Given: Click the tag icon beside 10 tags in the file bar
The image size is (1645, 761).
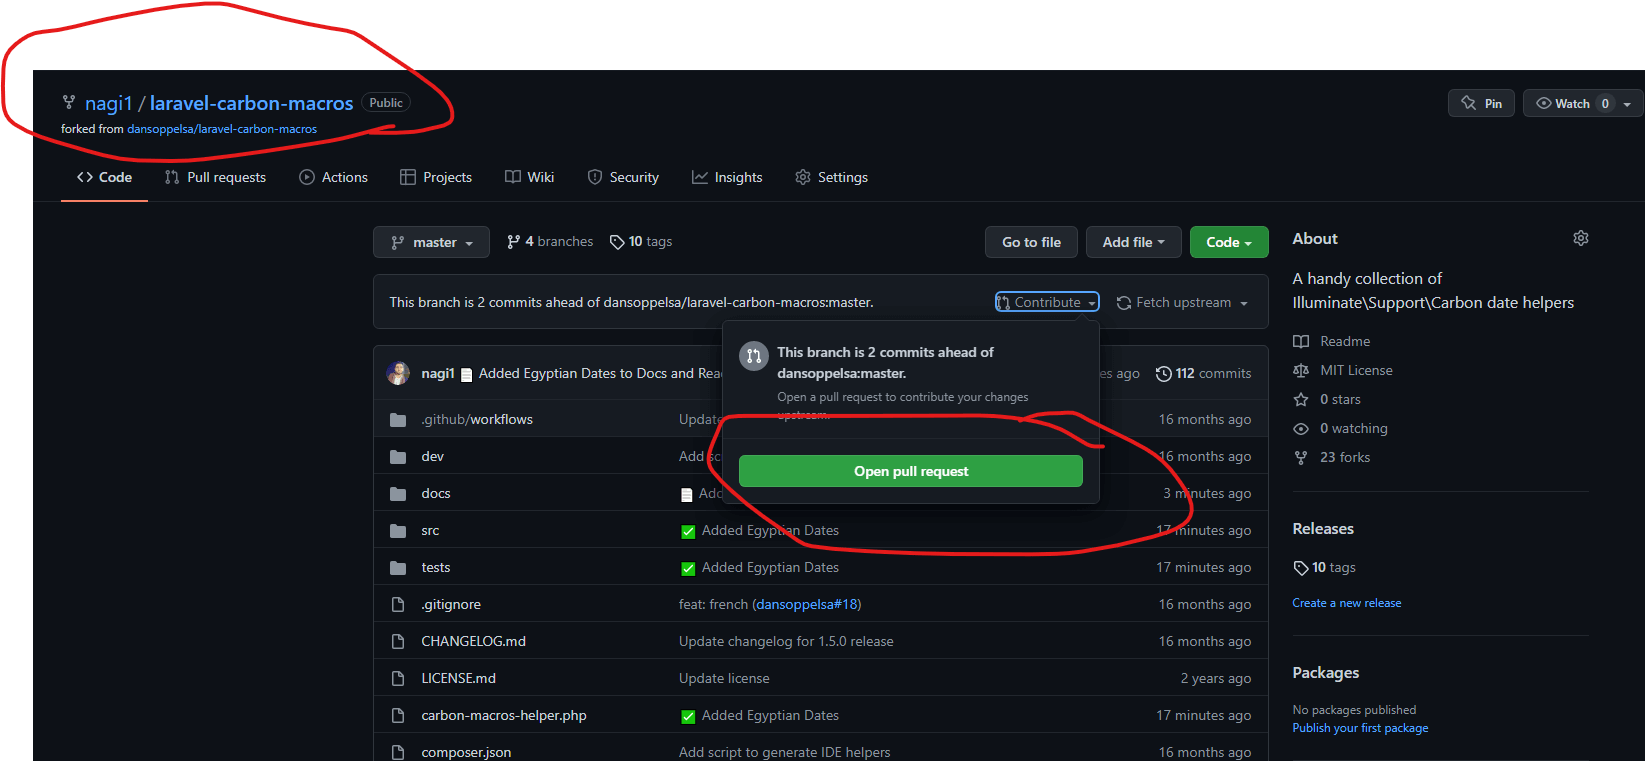Looking at the screenshot, I should point(617,242).
